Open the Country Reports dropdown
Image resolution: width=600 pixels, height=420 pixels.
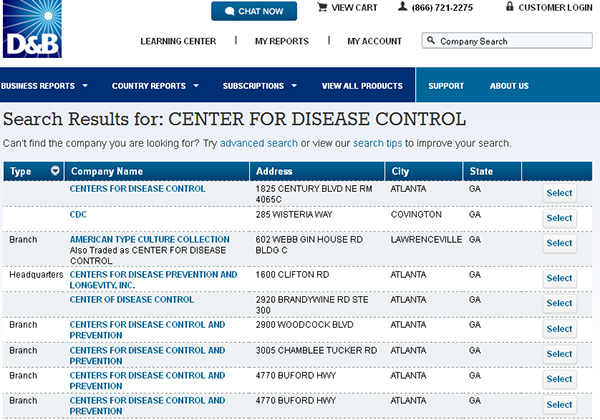[195, 86]
